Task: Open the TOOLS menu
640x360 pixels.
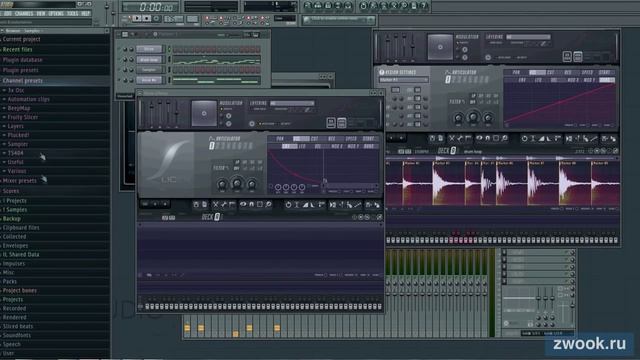Action: pos(72,13)
